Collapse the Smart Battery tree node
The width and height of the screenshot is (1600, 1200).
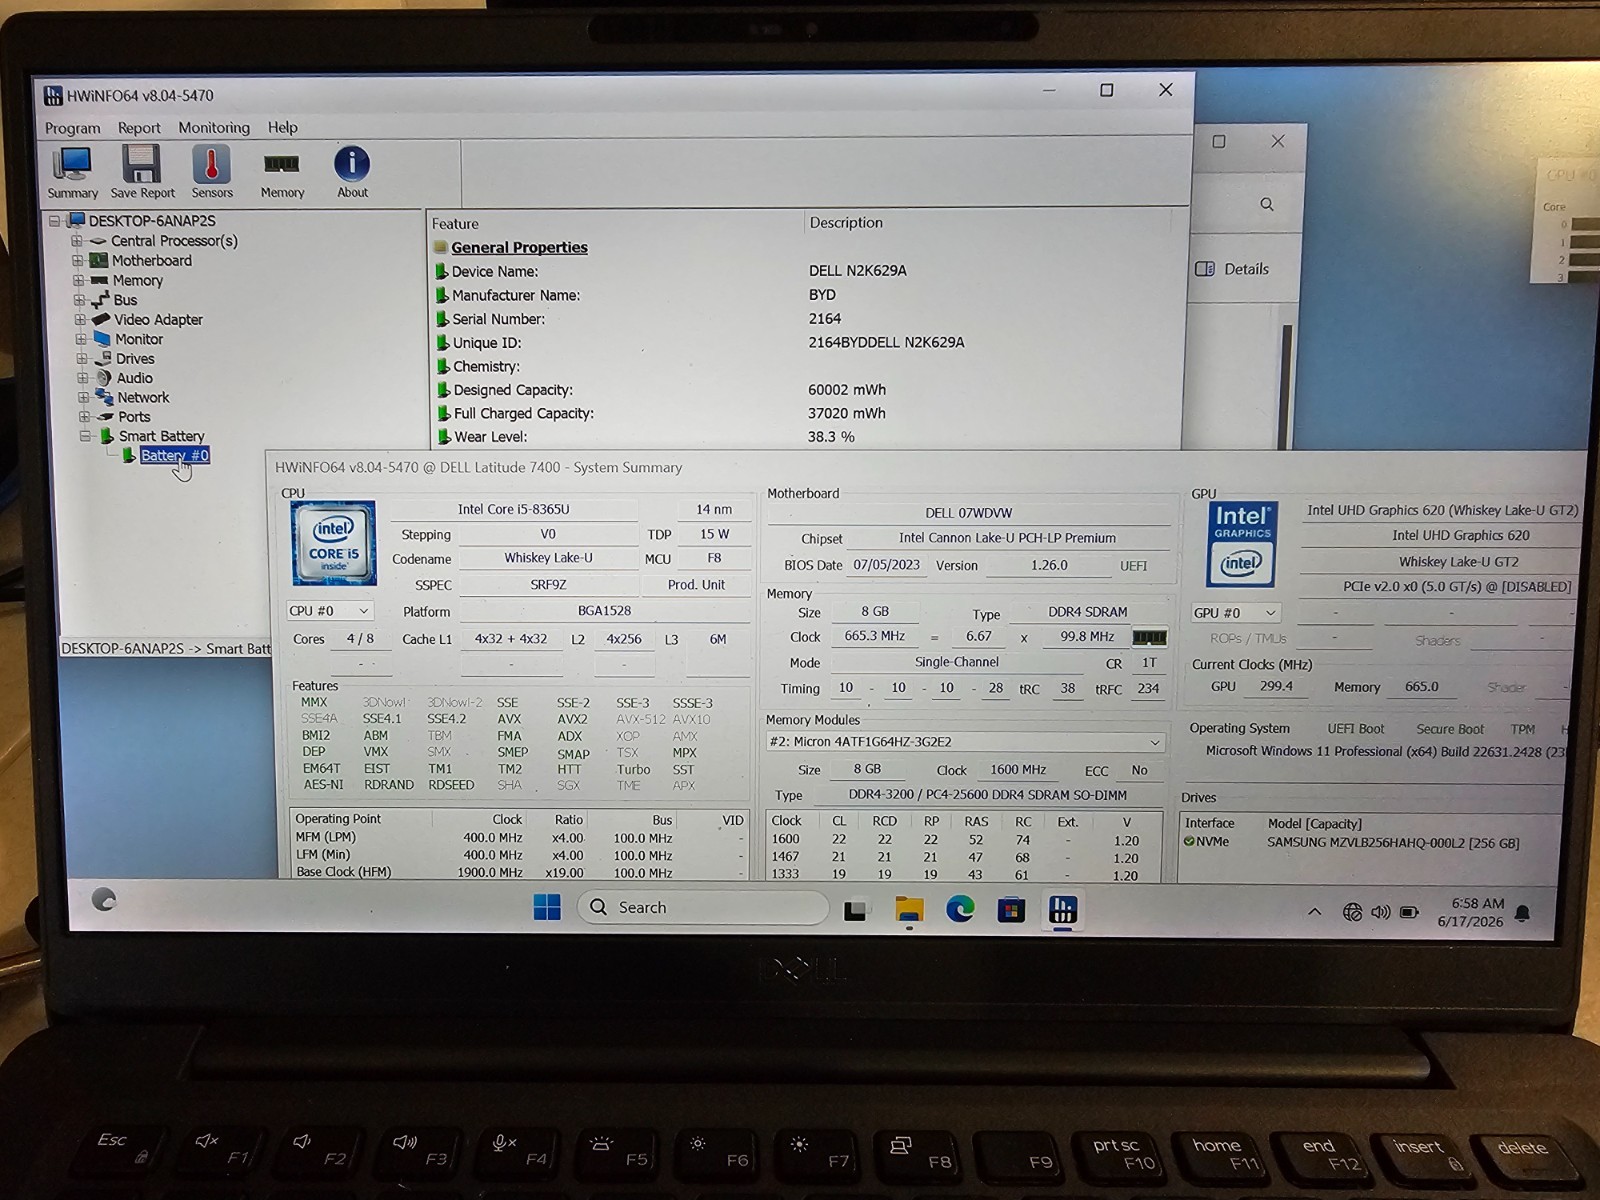point(85,436)
